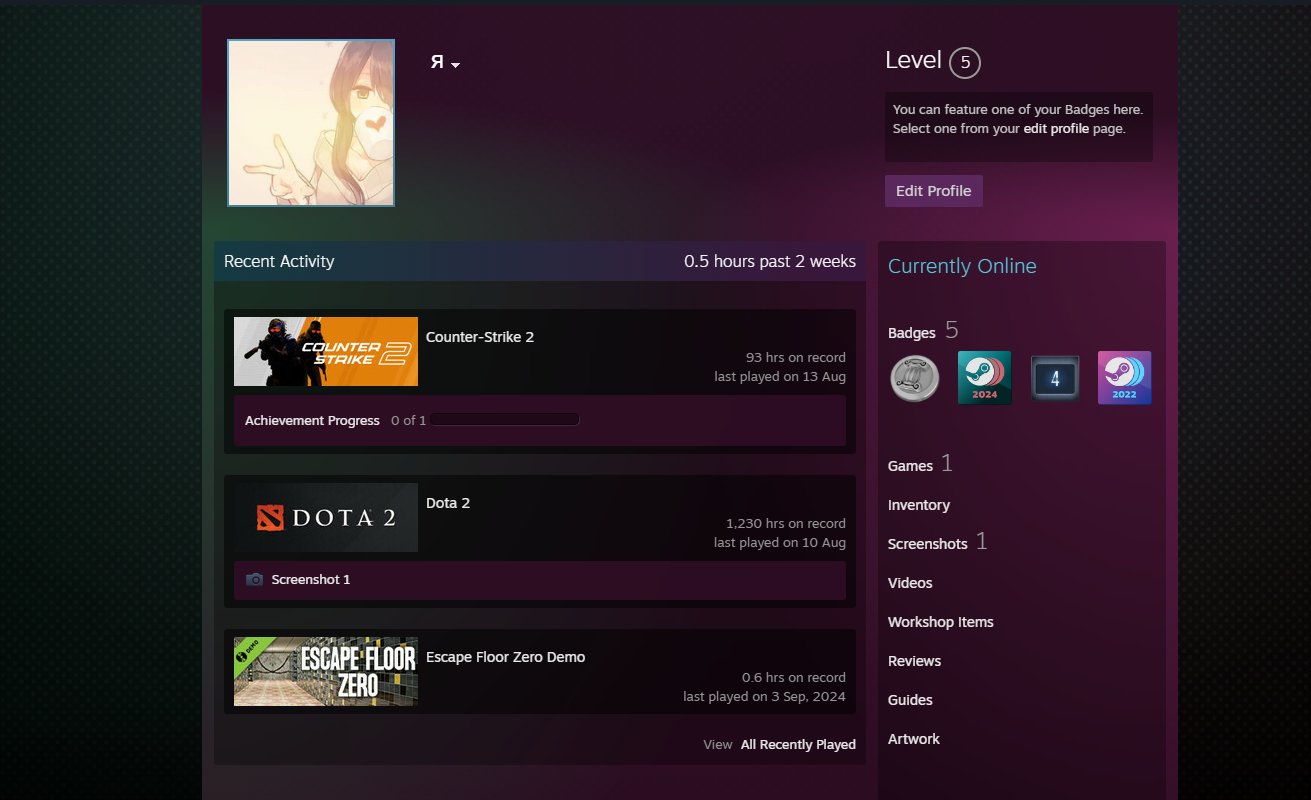1311x800 pixels.
Task: Click the camera icon beside Screenshot 1
Action: click(254, 580)
